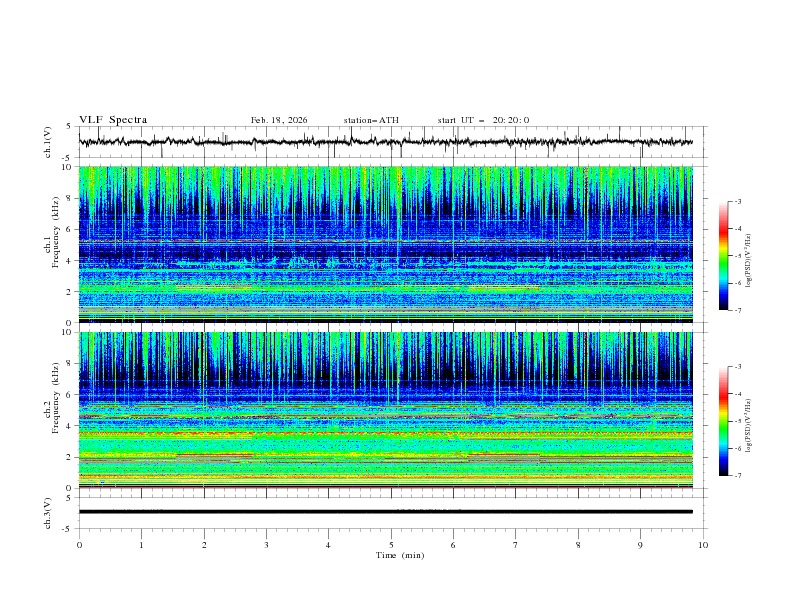
Task: Select the "start UT = 20:20:0" label
Action: (x=483, y=120)
